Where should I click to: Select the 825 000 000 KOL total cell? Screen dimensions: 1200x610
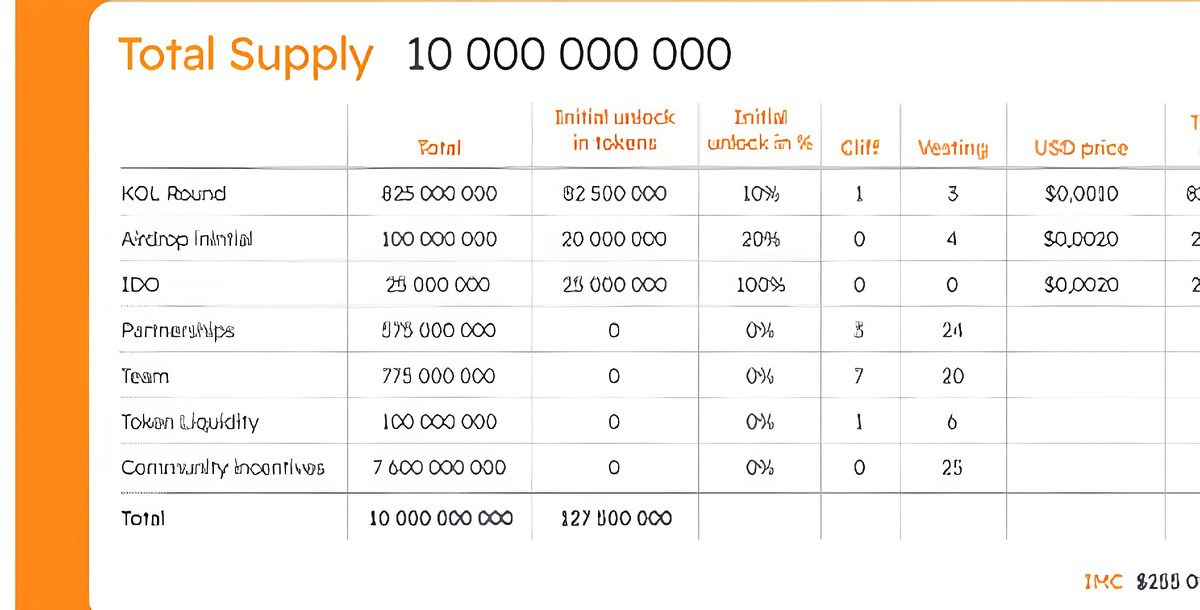439,194
